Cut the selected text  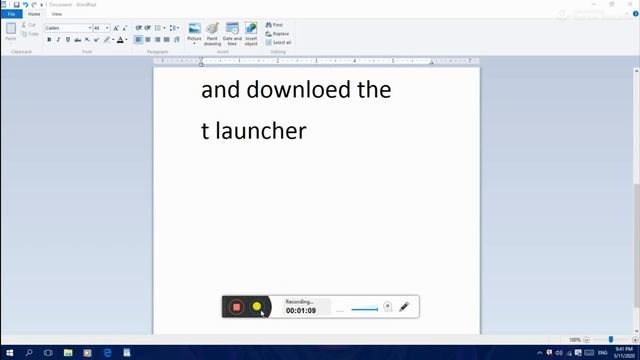tap(29, 25)
